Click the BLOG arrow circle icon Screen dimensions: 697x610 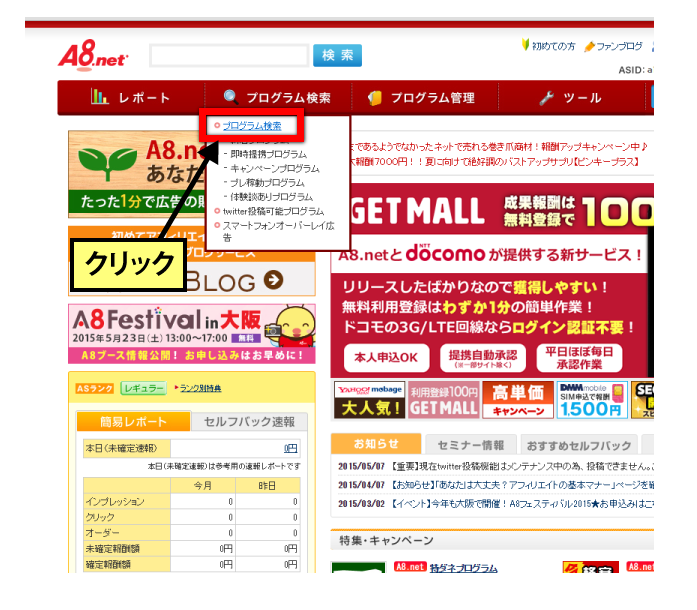273,280
